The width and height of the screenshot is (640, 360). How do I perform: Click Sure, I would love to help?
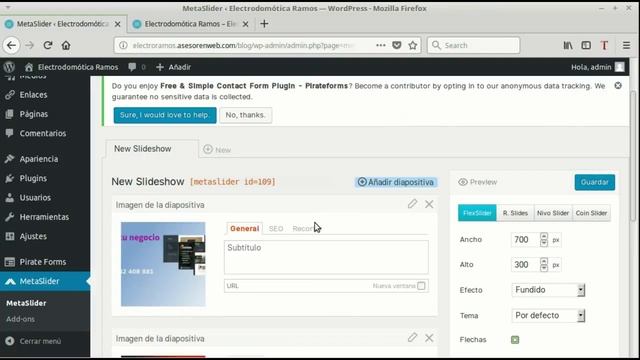165,115
